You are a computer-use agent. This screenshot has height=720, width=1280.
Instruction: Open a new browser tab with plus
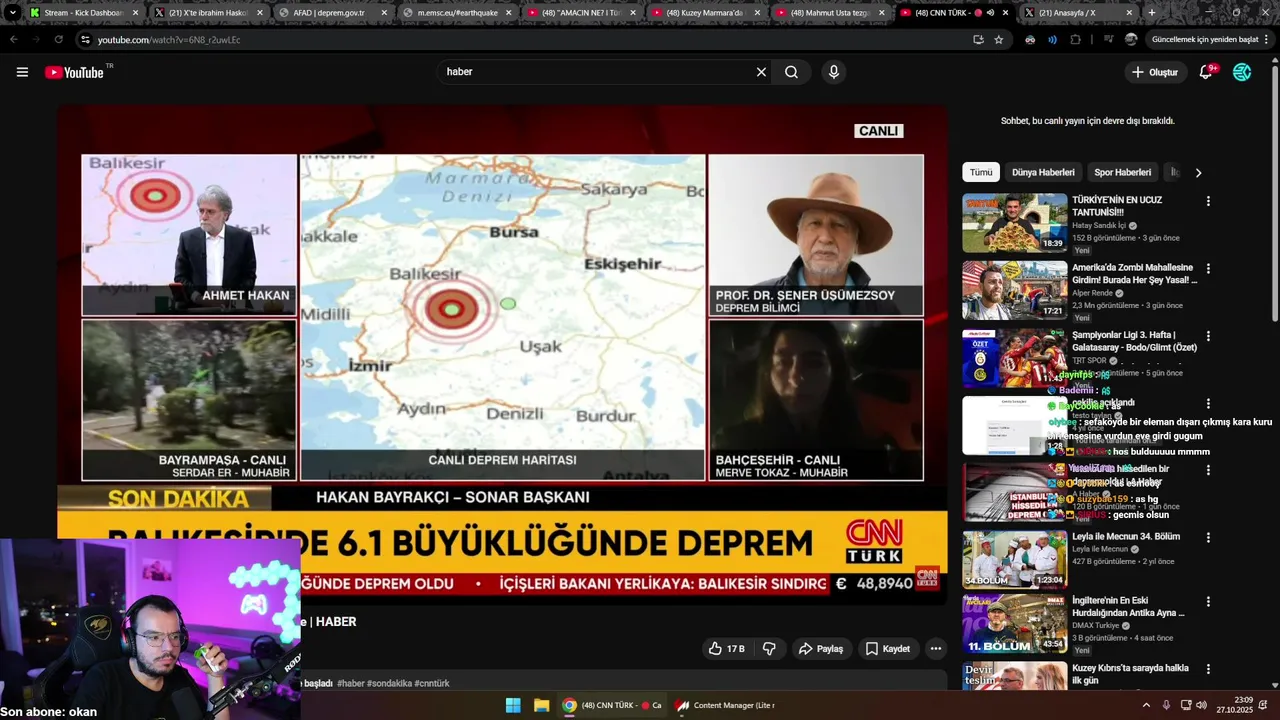[x=1152, y=13]
